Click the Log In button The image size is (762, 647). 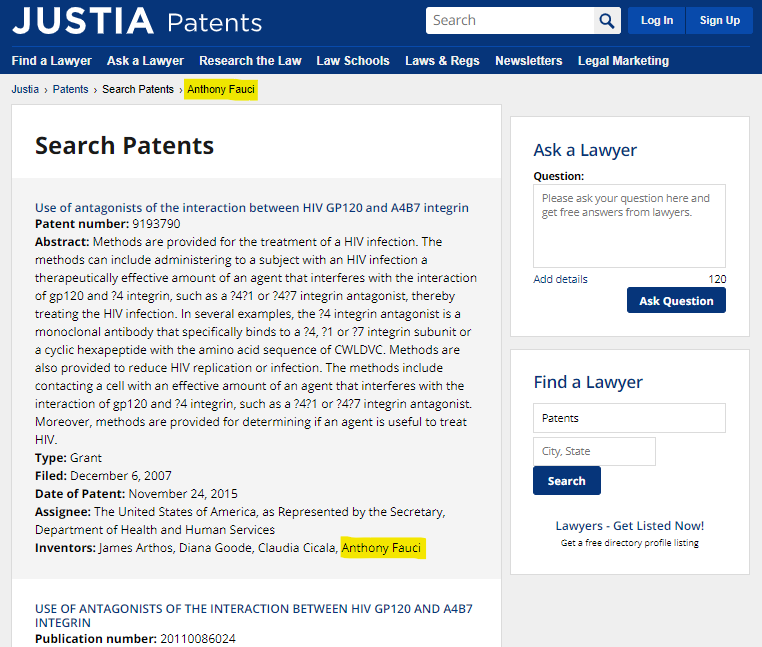pyautogui.click(x=657, y=20)
